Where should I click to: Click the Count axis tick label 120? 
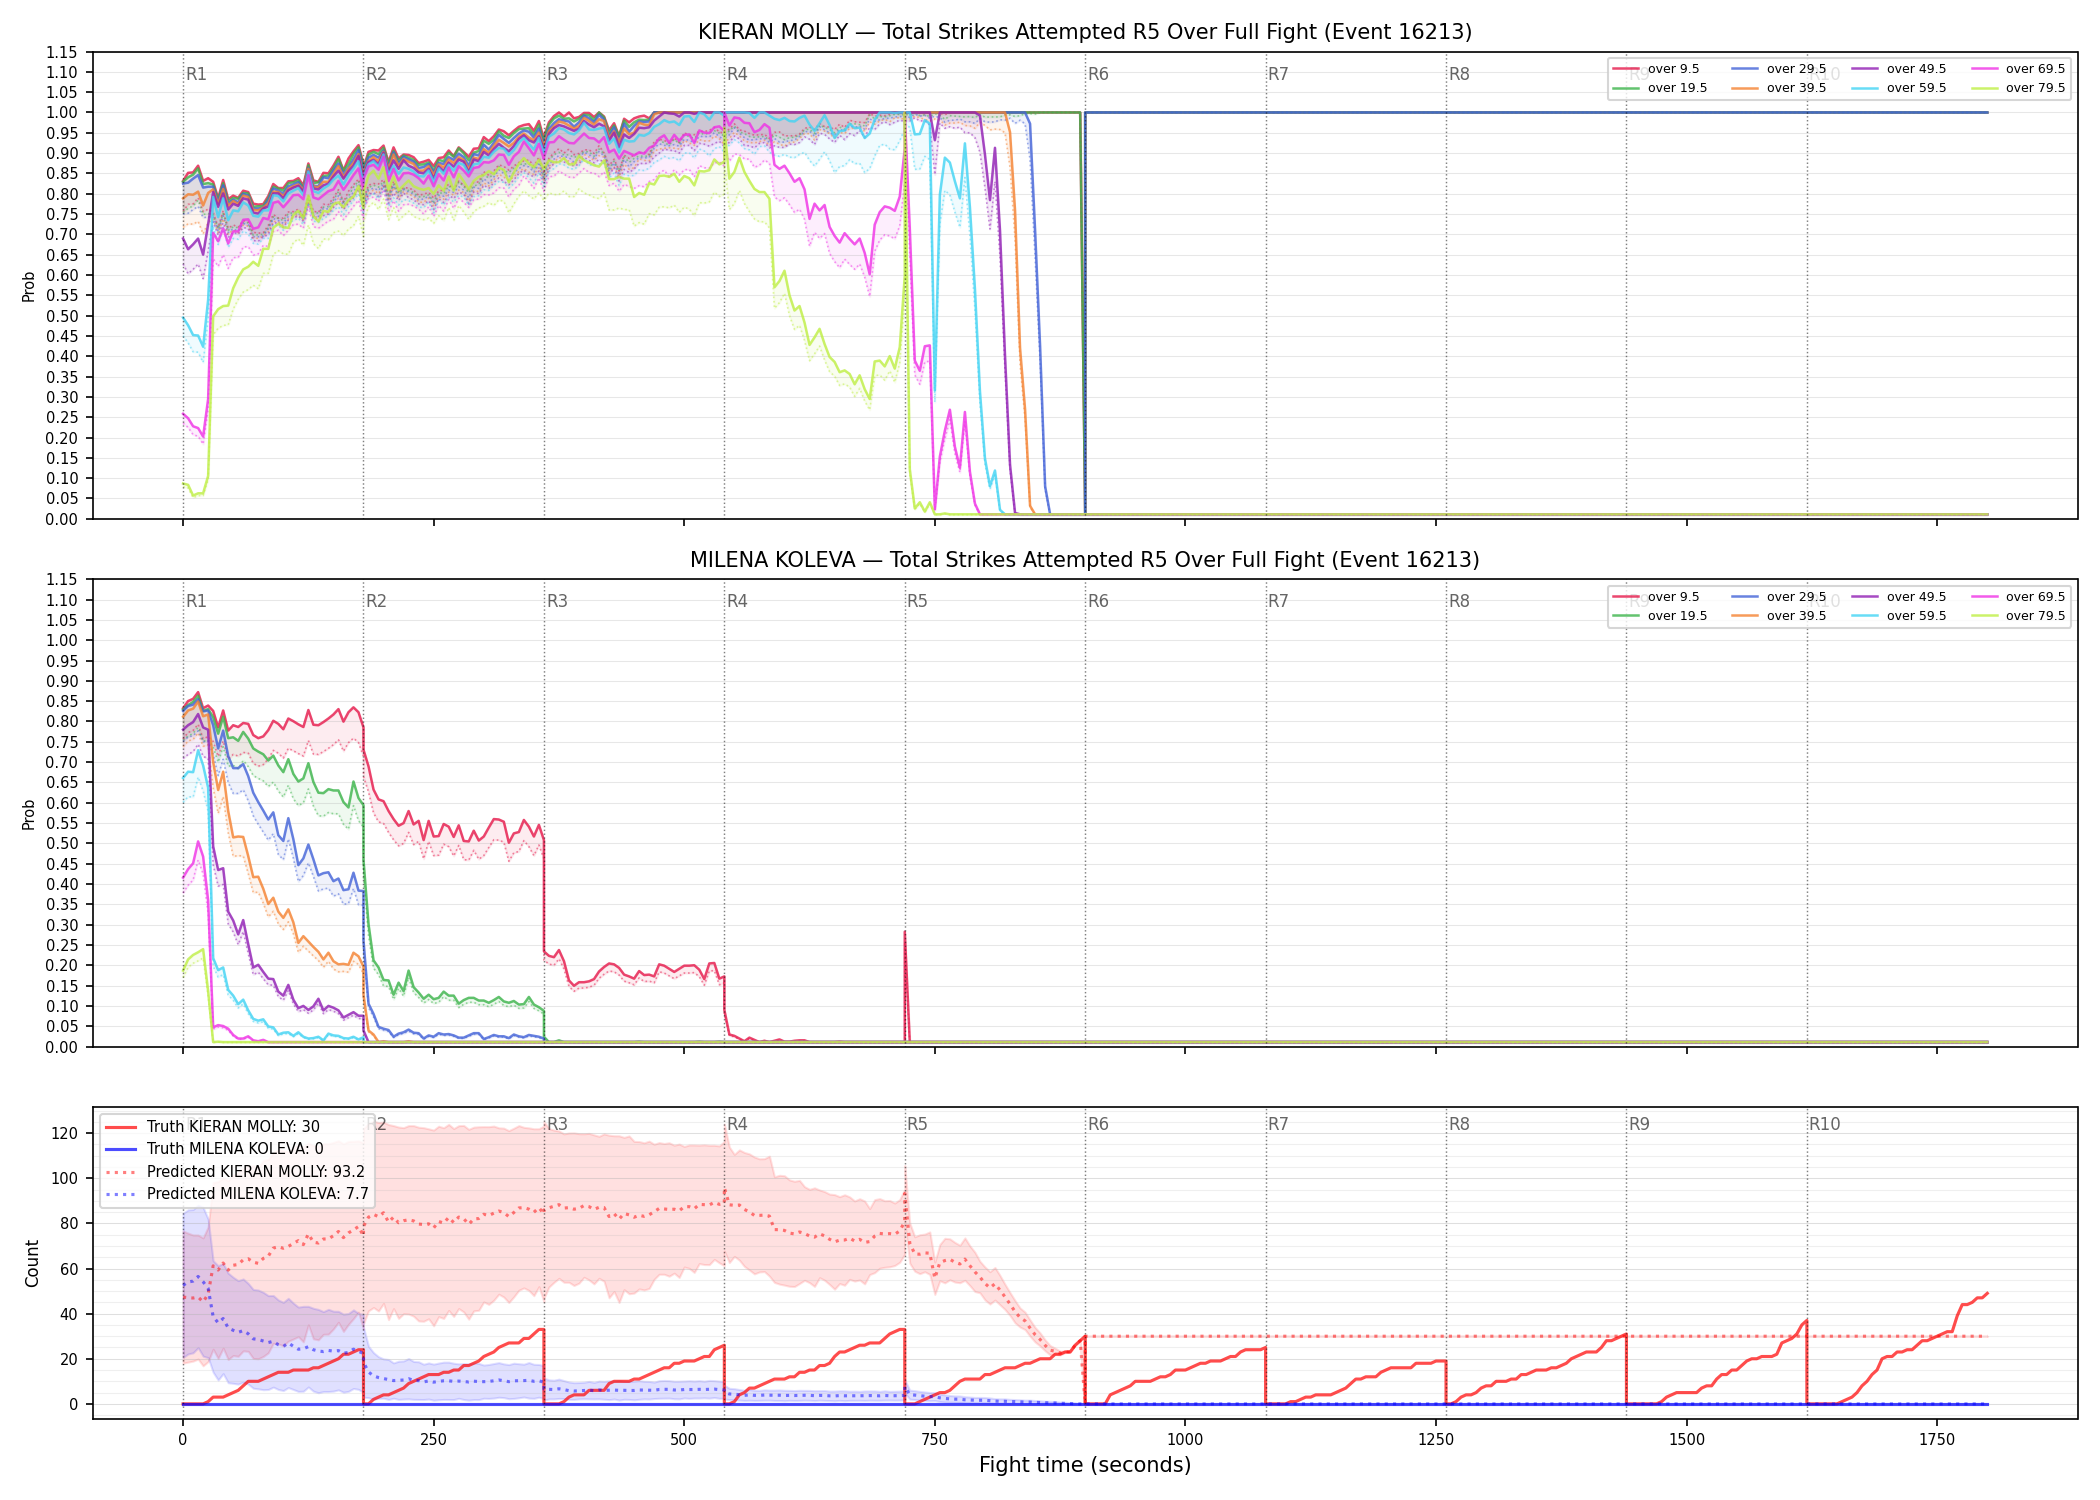coord(65,1133)
